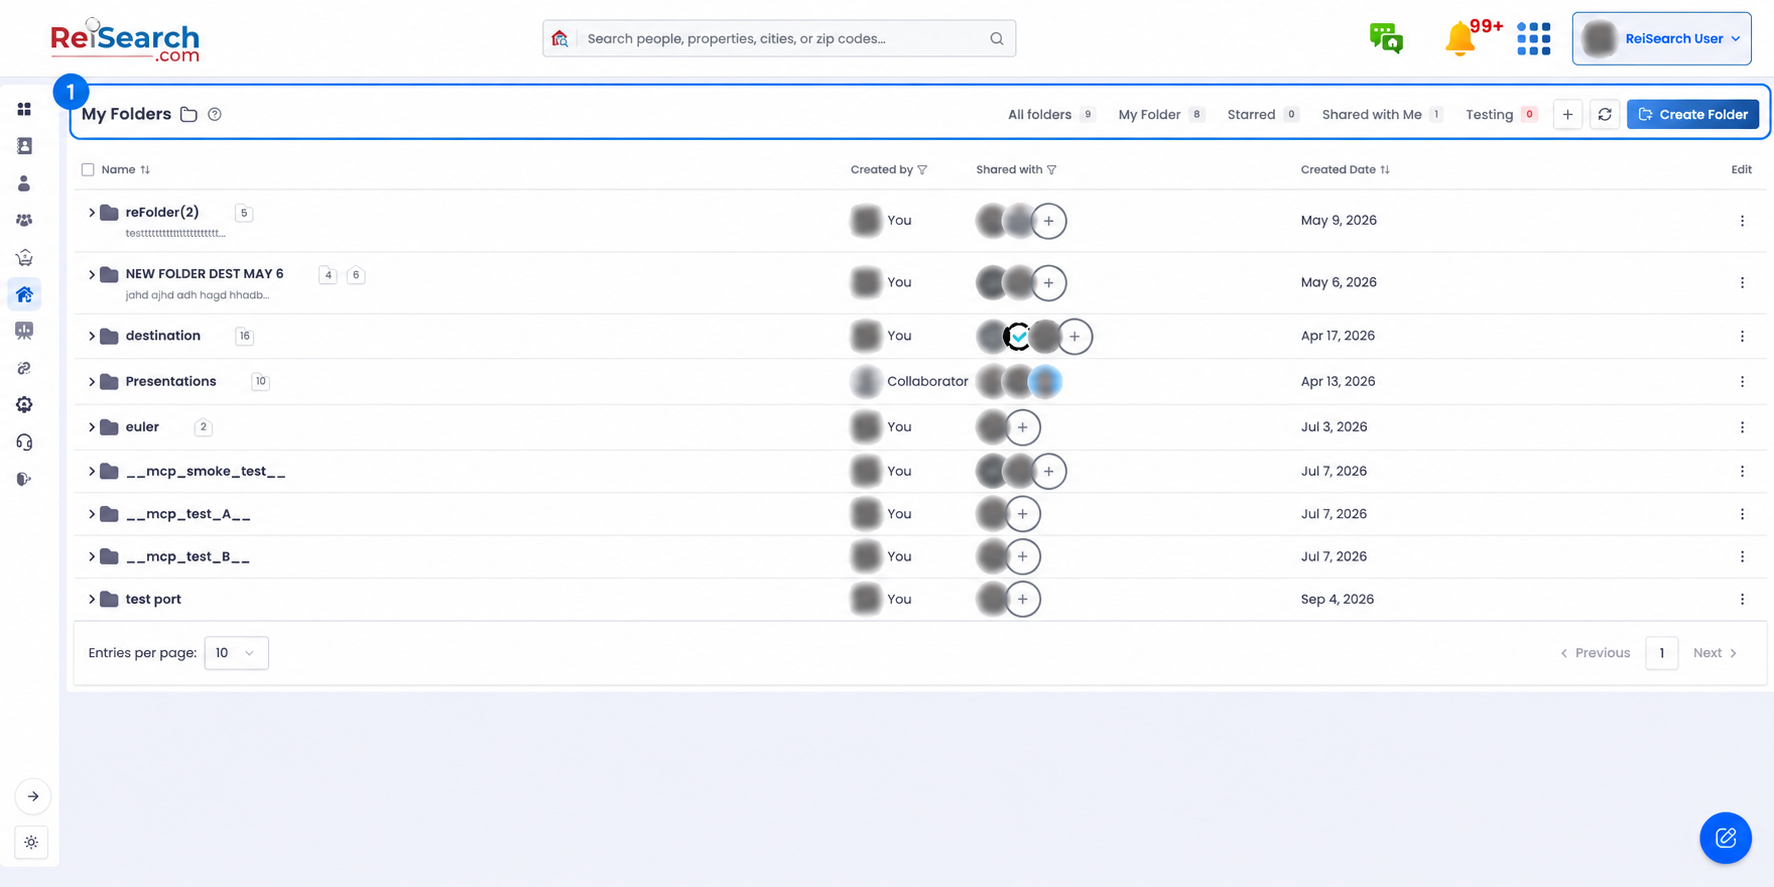Tick the select-all checkbox in Name header
This screenshot has width=1774, height=887.
coord(88,170)
